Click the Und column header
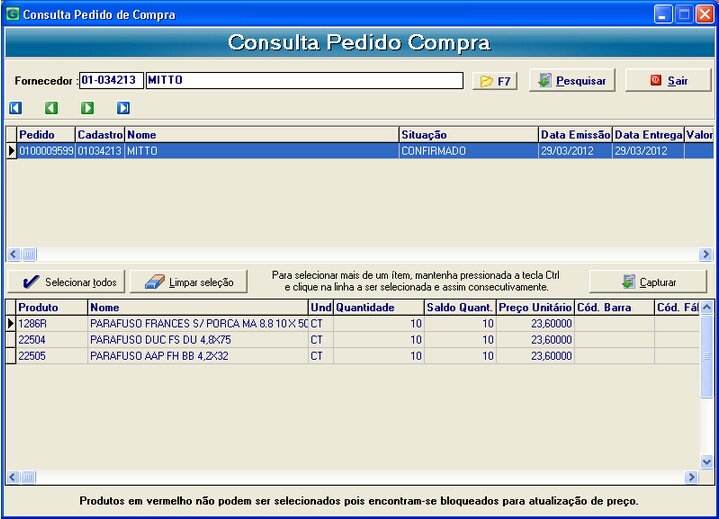 pos(321,308)
